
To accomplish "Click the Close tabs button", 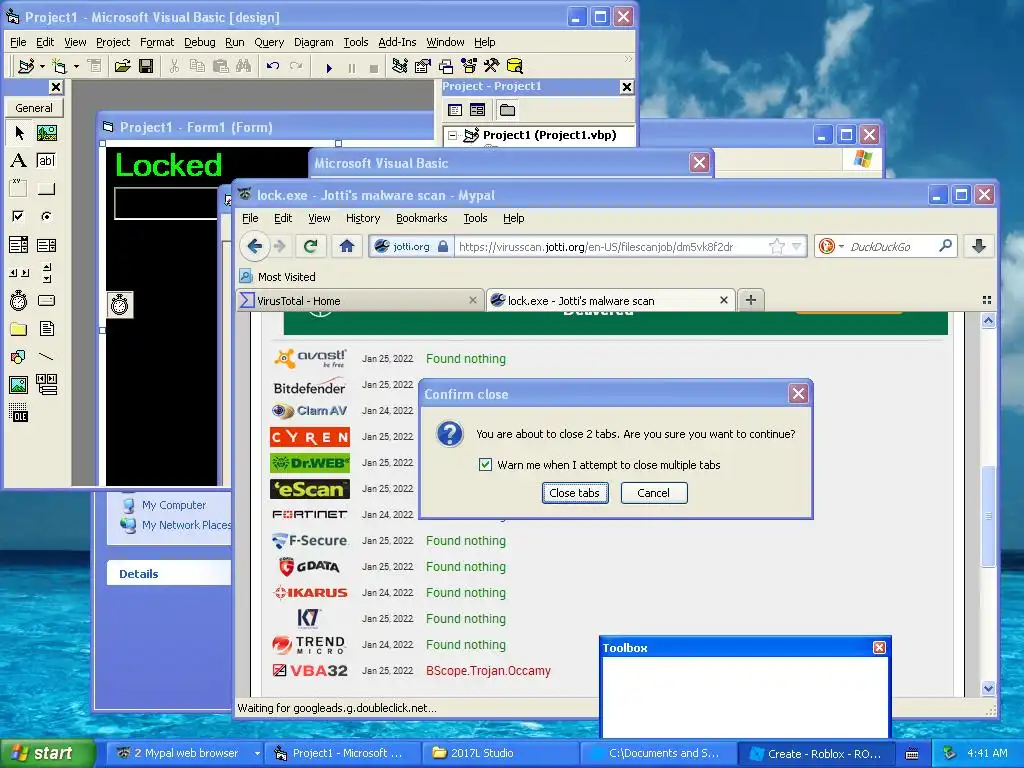I will (x=575, y=493).
